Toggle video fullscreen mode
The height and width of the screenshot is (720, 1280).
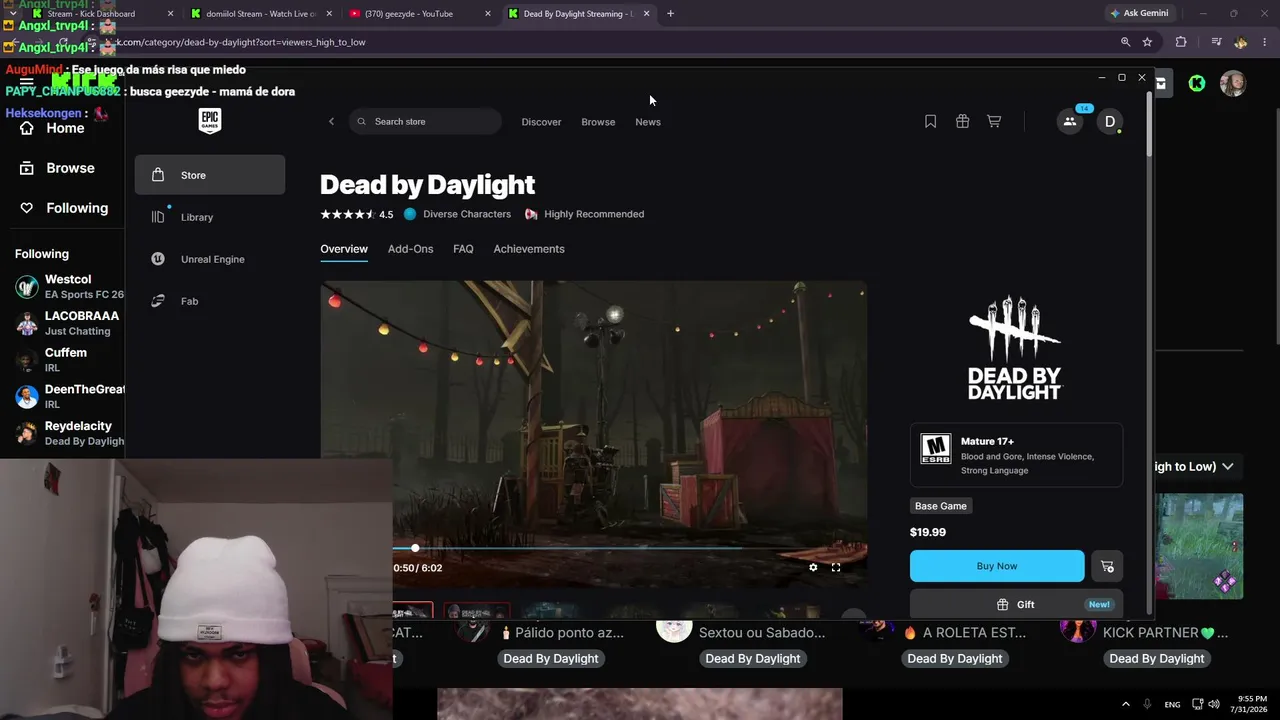pyautogui.click(x=836, y=567)
